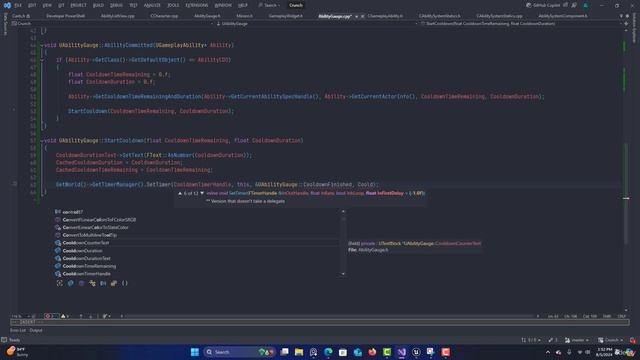Click the error count indicator
Screen dimensions: 640x360
(51, 316)
